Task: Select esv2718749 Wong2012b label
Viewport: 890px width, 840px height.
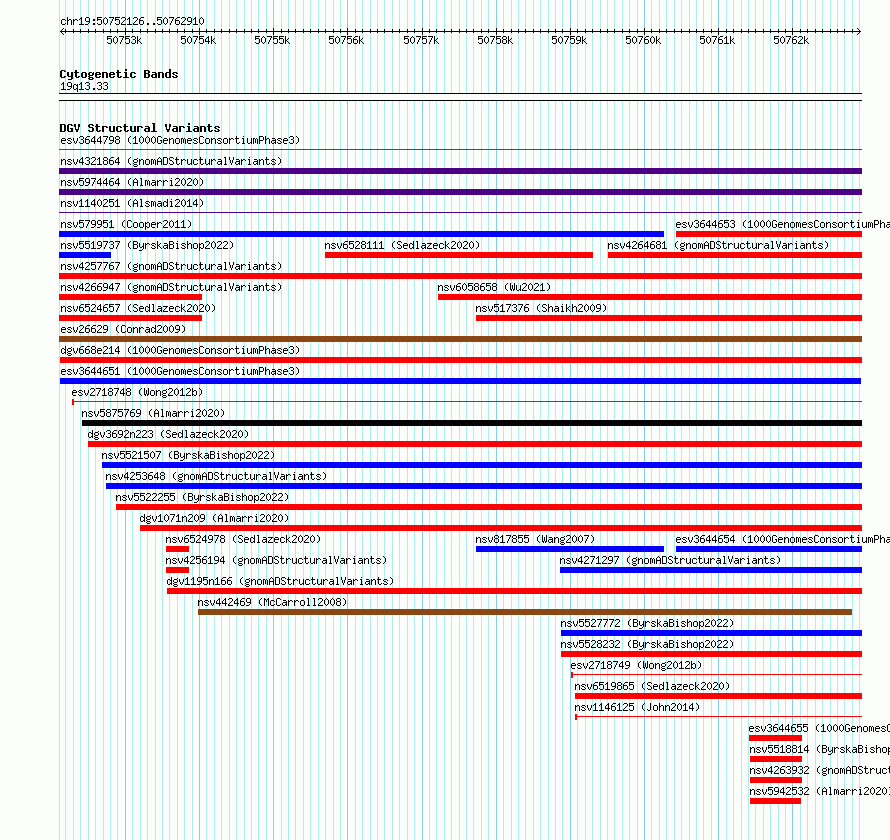Action: [636, 665]
